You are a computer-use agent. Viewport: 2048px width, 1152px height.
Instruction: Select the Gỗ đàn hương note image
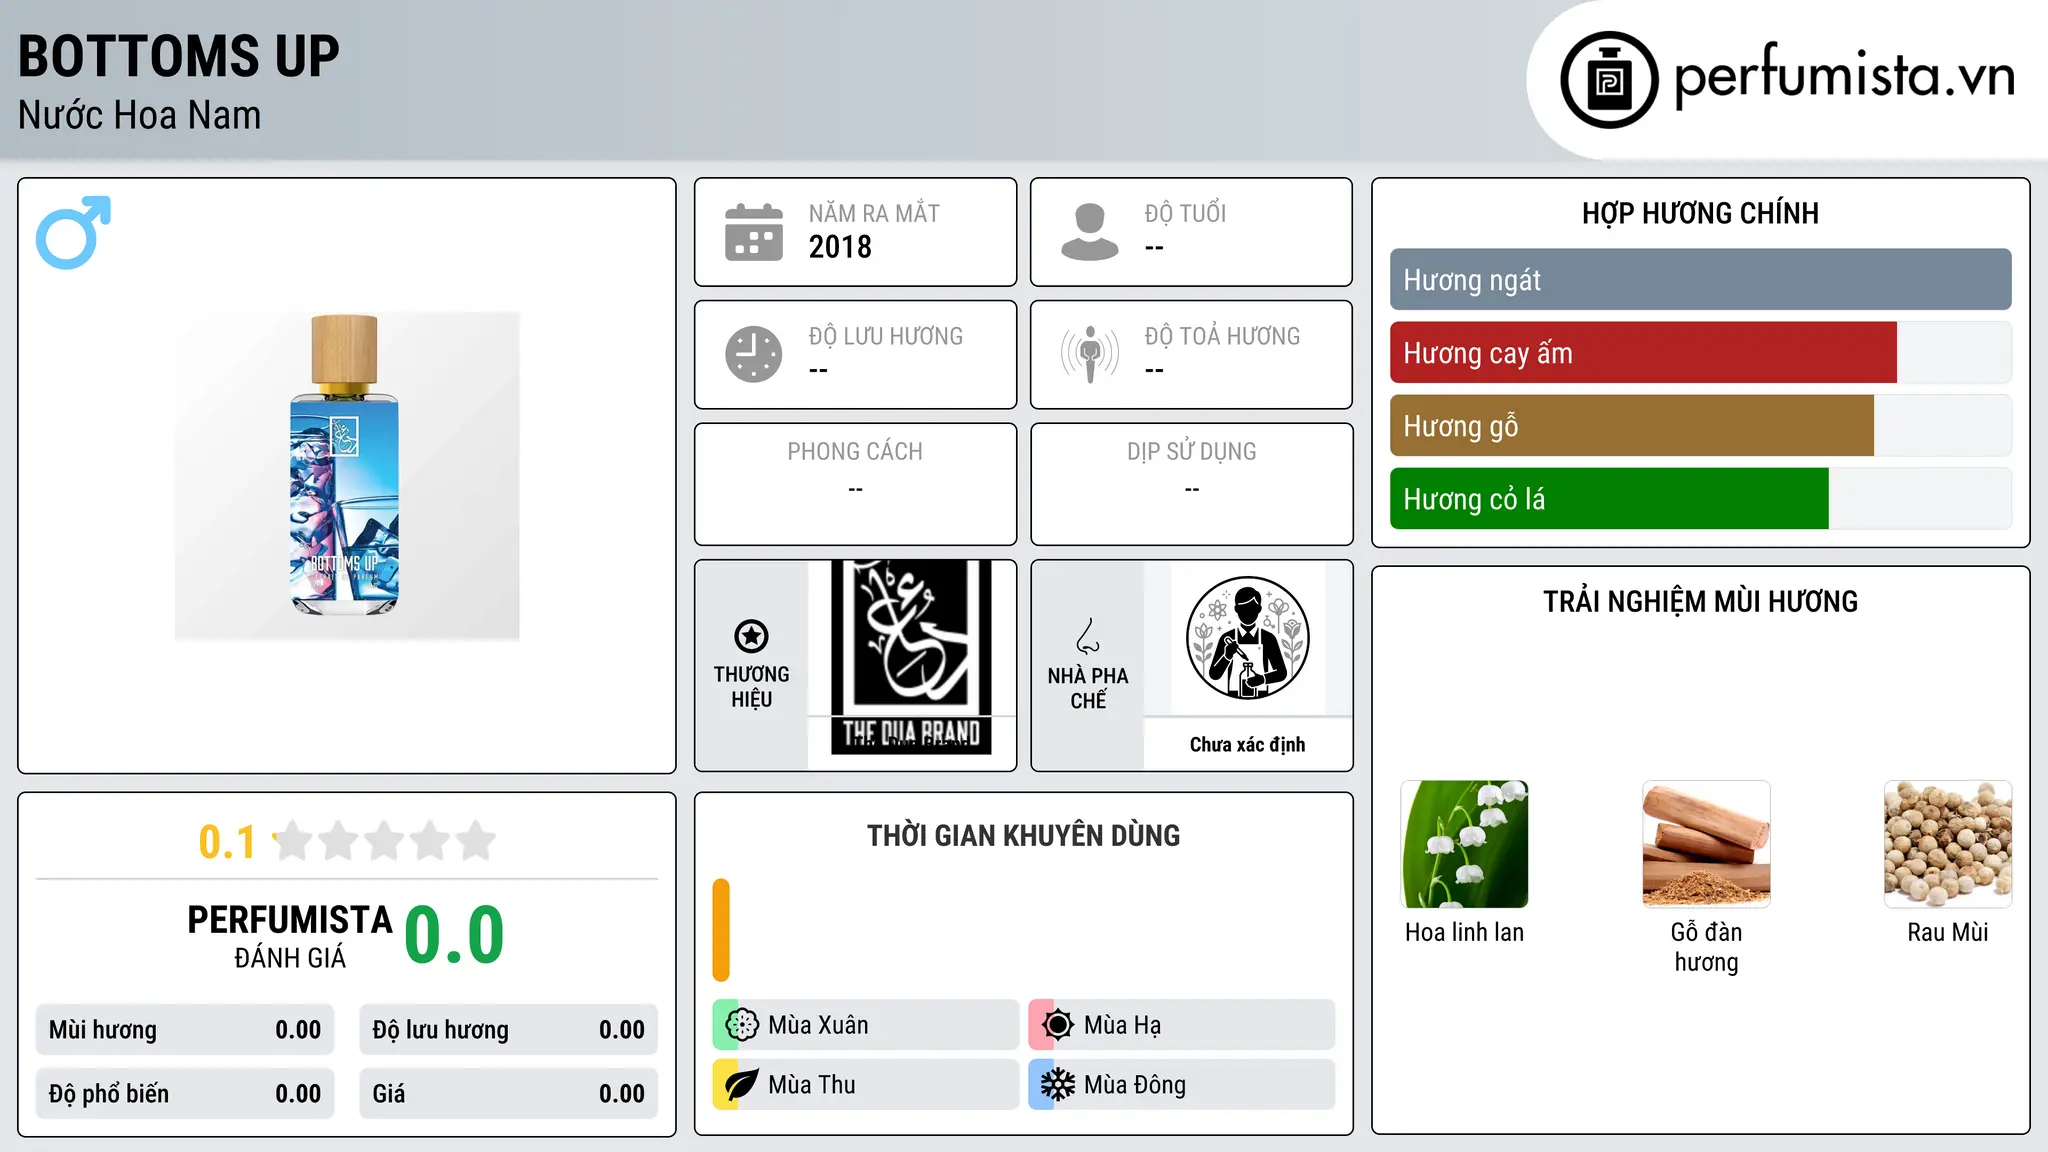[1706, 844]
